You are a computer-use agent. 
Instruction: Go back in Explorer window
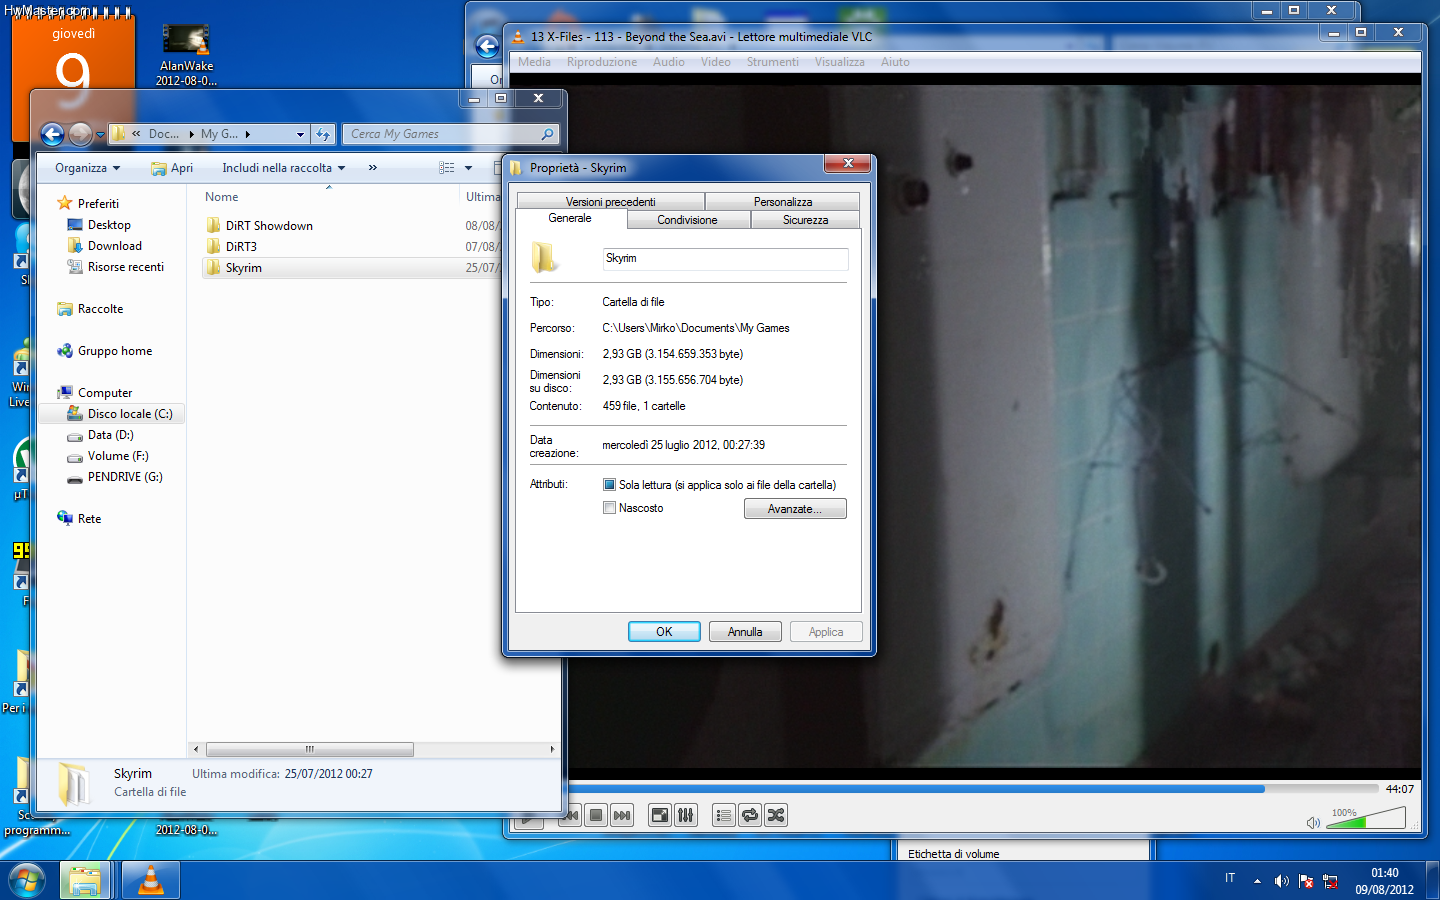tap(52, 134)
